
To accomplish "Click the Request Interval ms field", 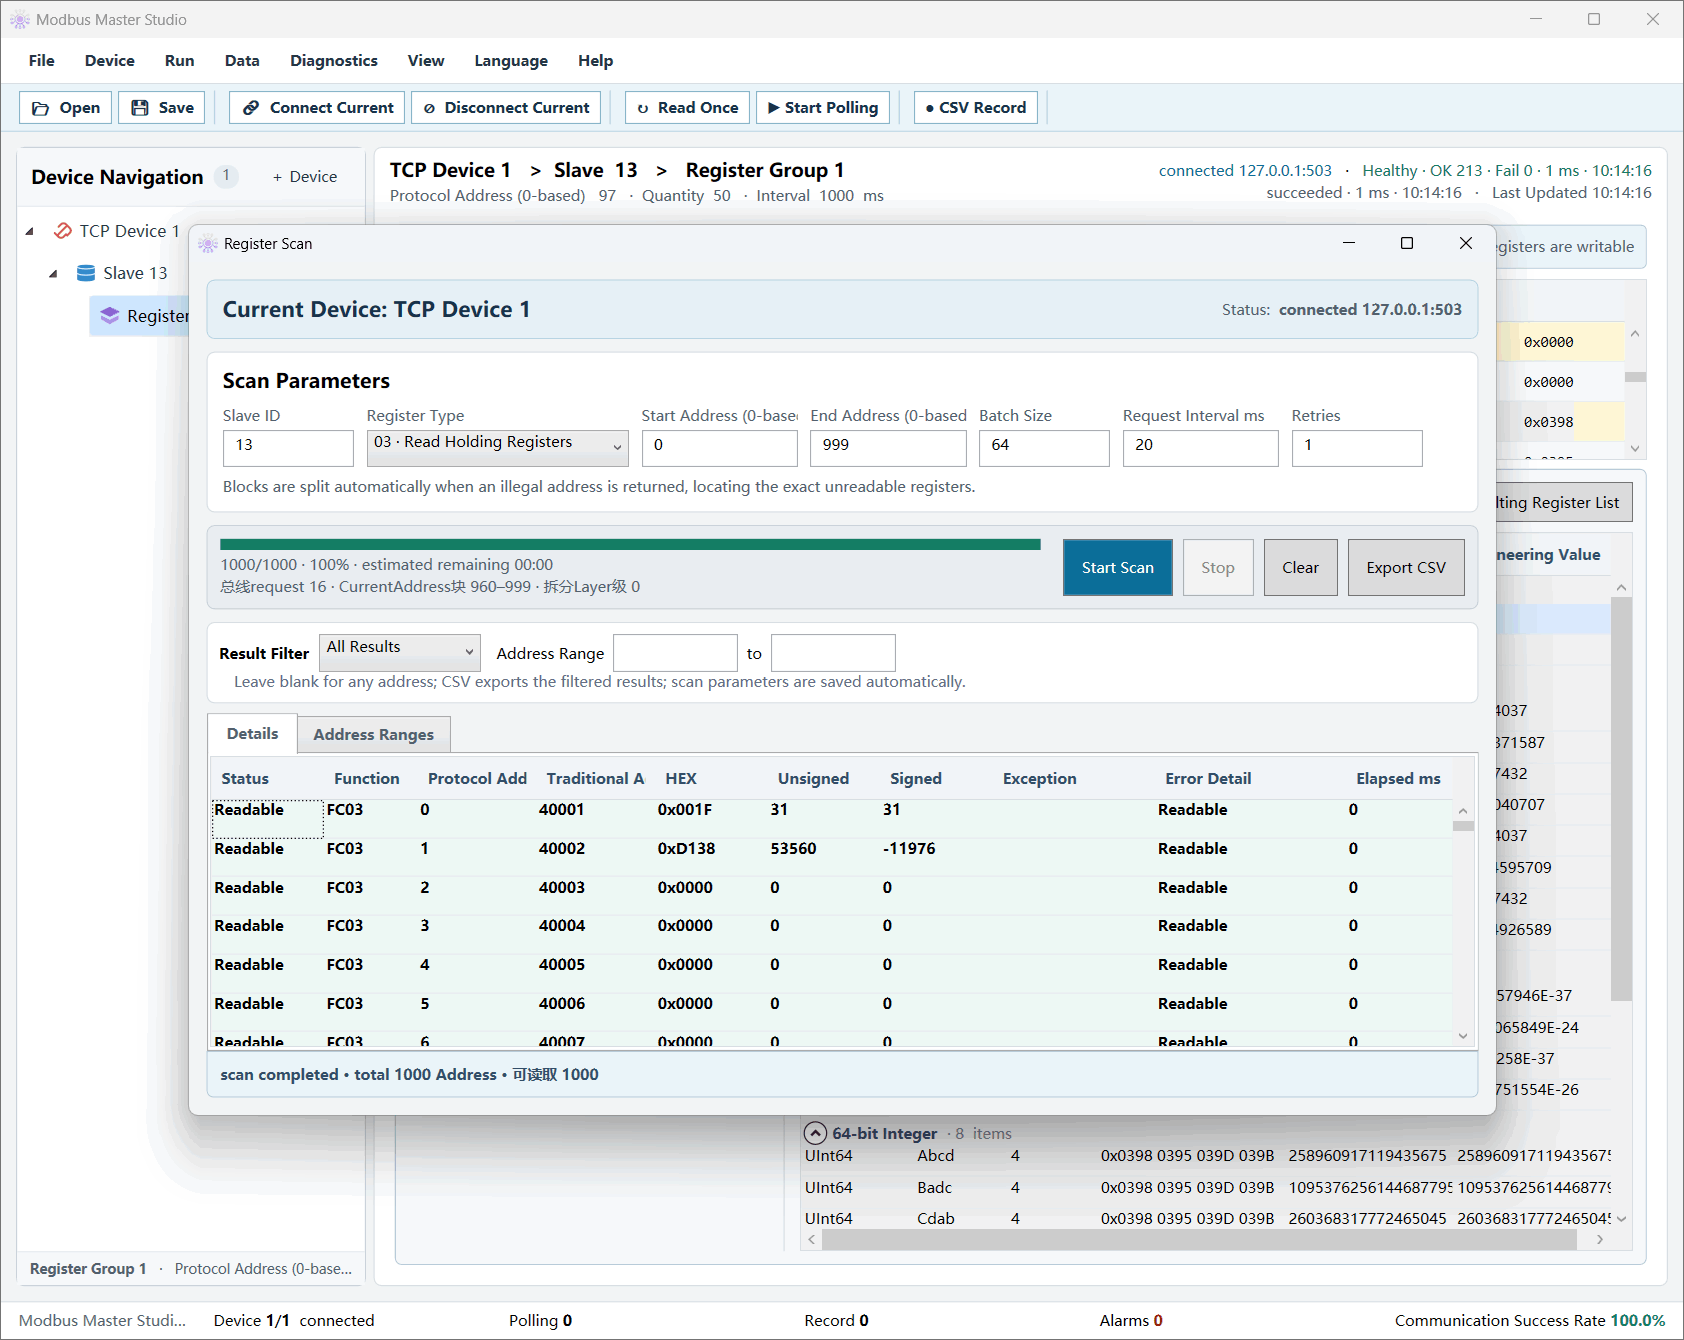I will tap(1201, 448).
